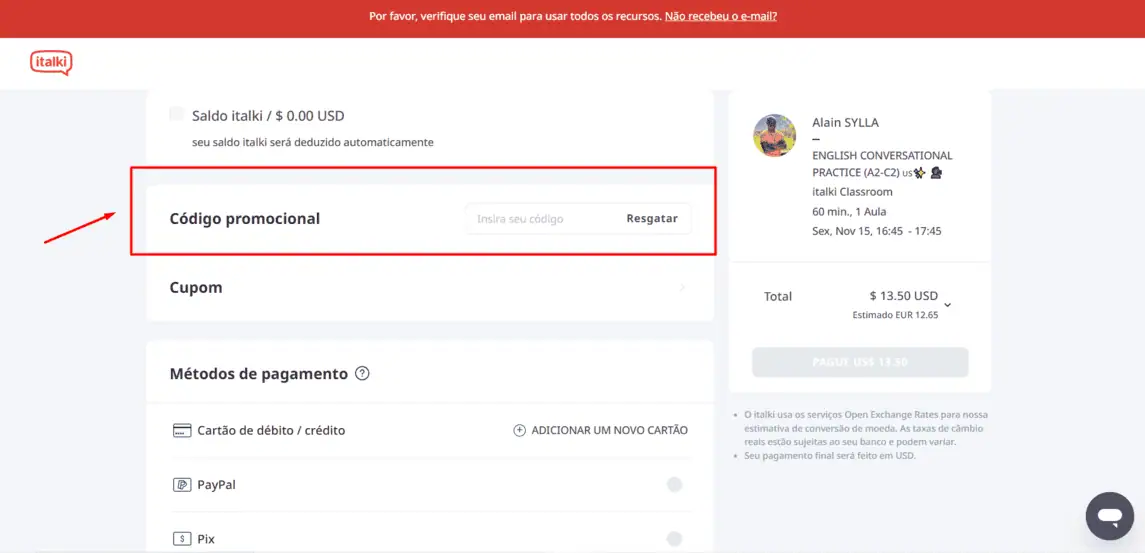Select the PayPal radio button
The image size is (1145, 553).
[674, 484]
